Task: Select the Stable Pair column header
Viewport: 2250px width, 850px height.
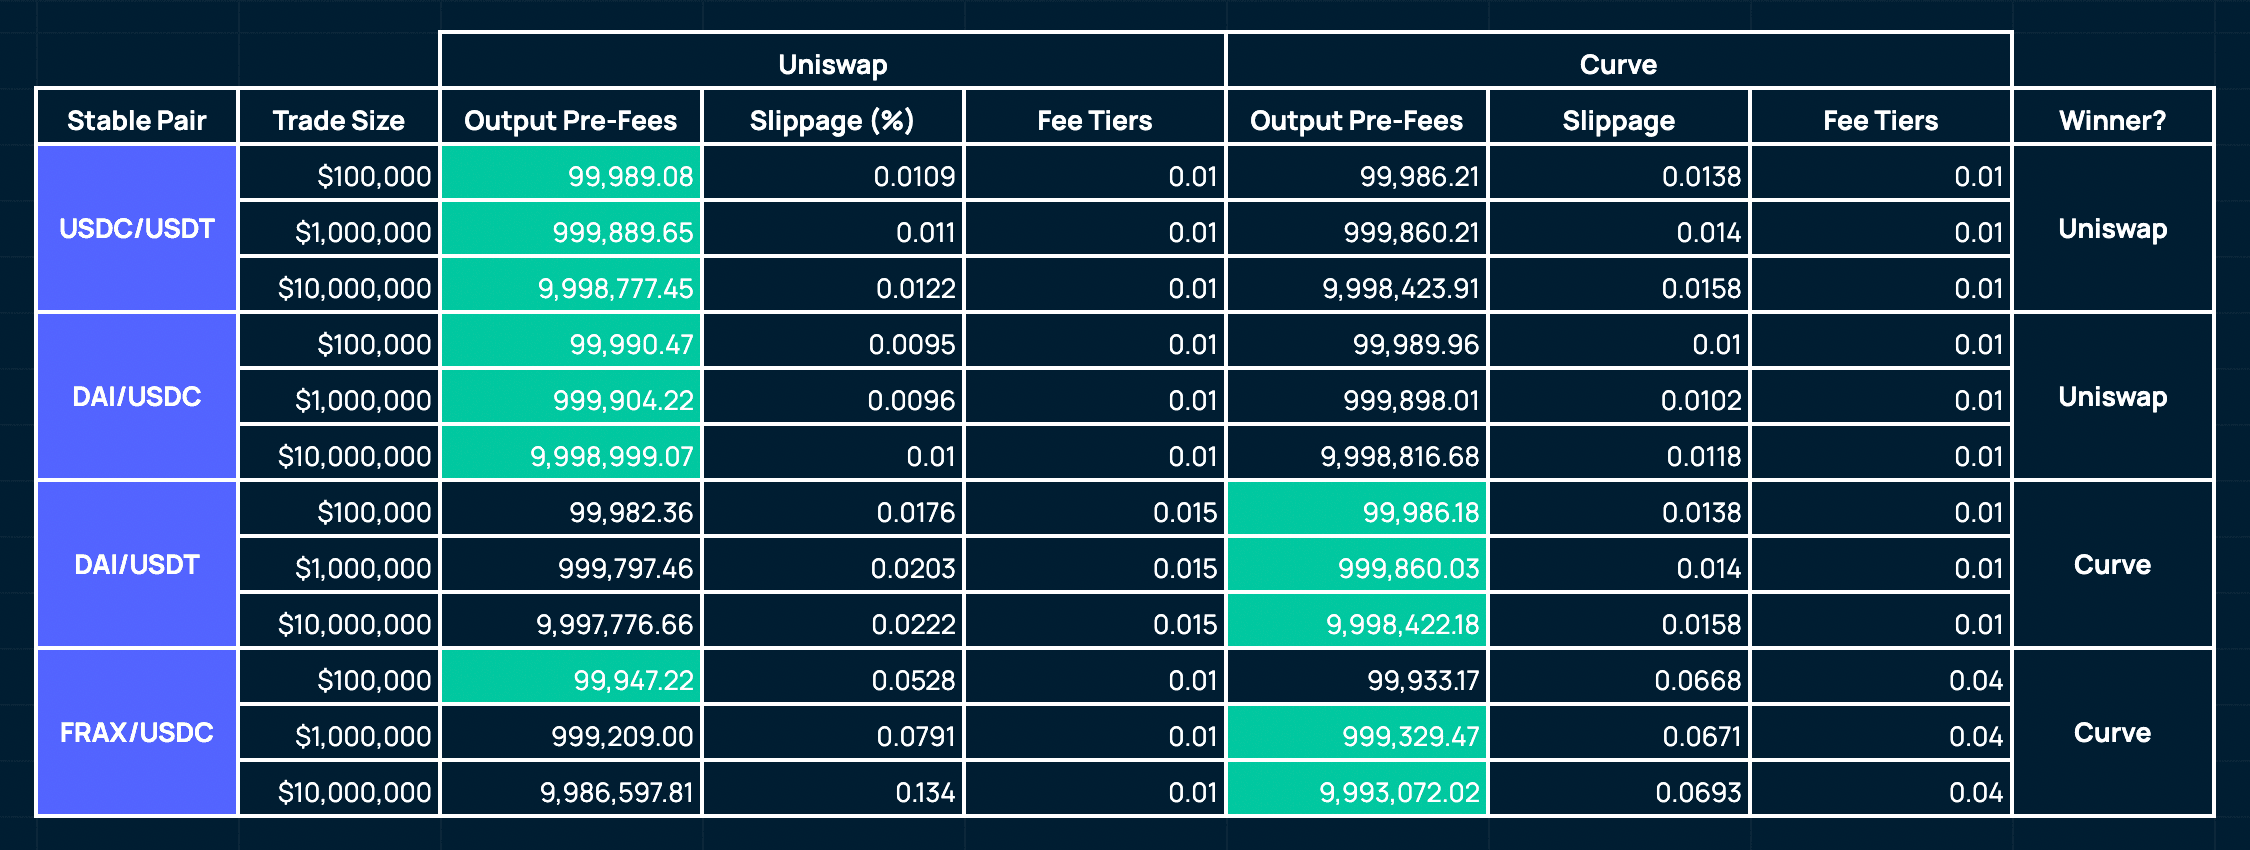Action: 137,118
